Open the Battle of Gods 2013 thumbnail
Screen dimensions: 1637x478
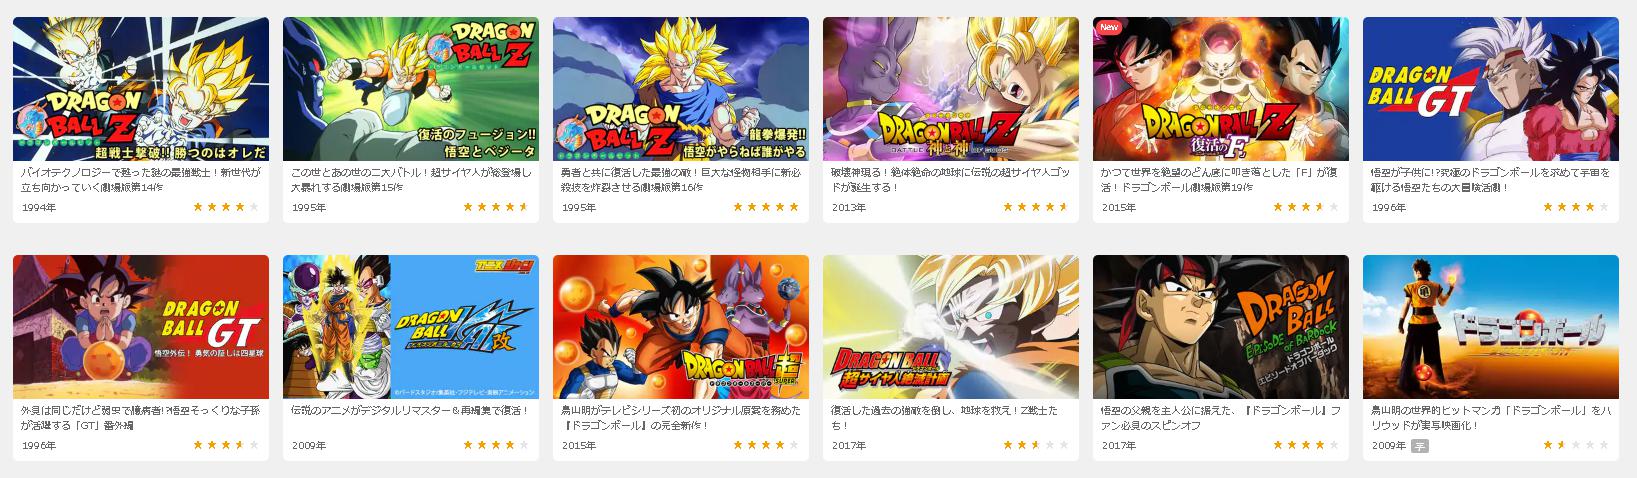point(951,89)
